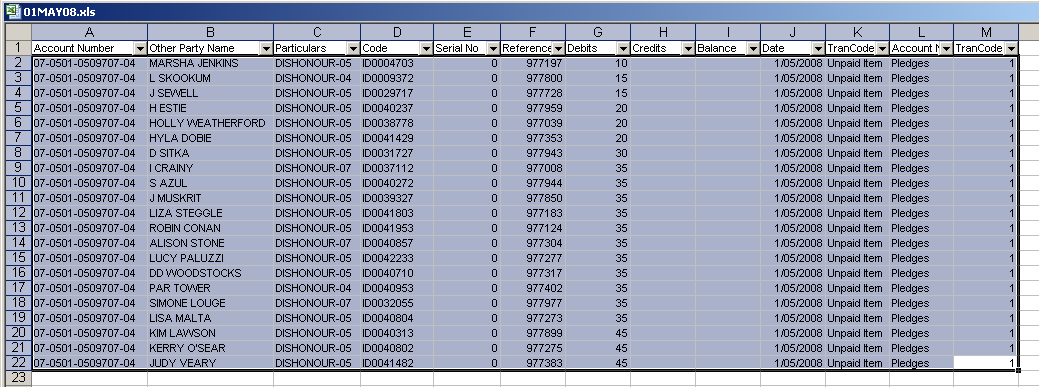The height and width of the screenshot is (387, 1039).
Task: Click the HYLA DOBIE cell
Action: pyautogui.click(x=211, y=138)
